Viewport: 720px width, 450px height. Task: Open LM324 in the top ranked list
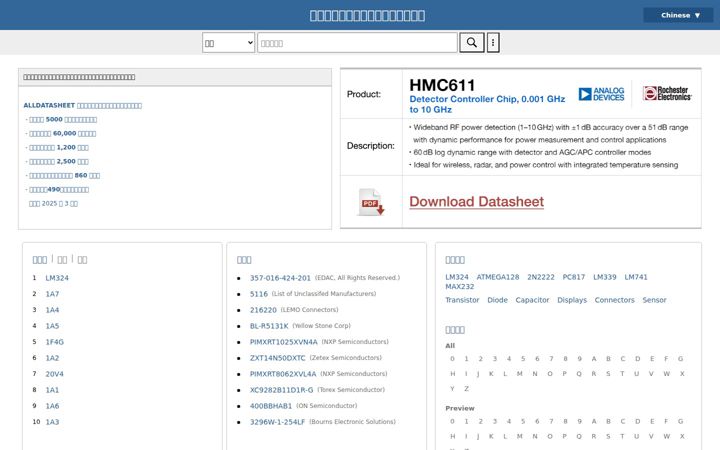[57, 278]
